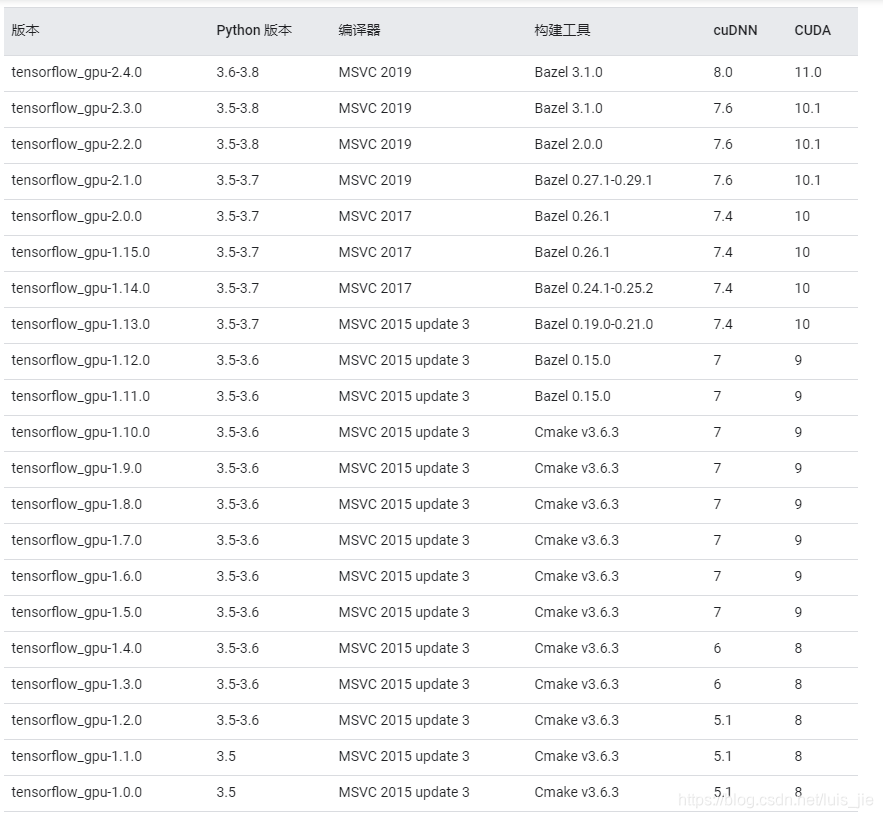This screenshot has width=883, height=818.
Task: Click the cuDNN column header
Action: pyautogui.click(x=735, y=30)
